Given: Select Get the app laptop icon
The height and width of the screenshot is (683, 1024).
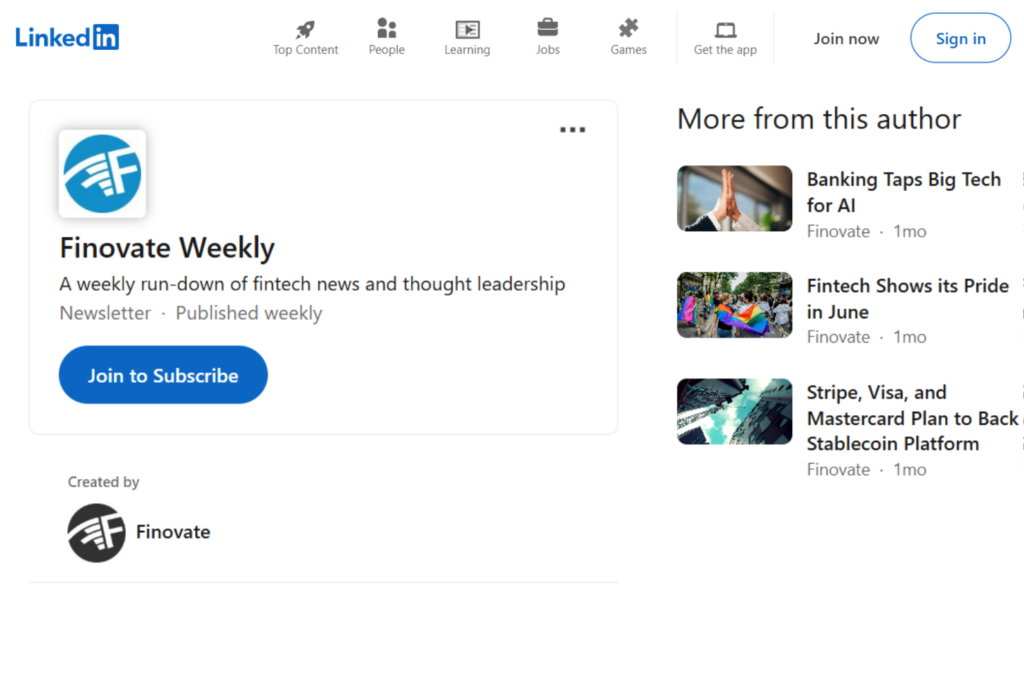Looking at the screenshot, I should [x=725, y=30].
